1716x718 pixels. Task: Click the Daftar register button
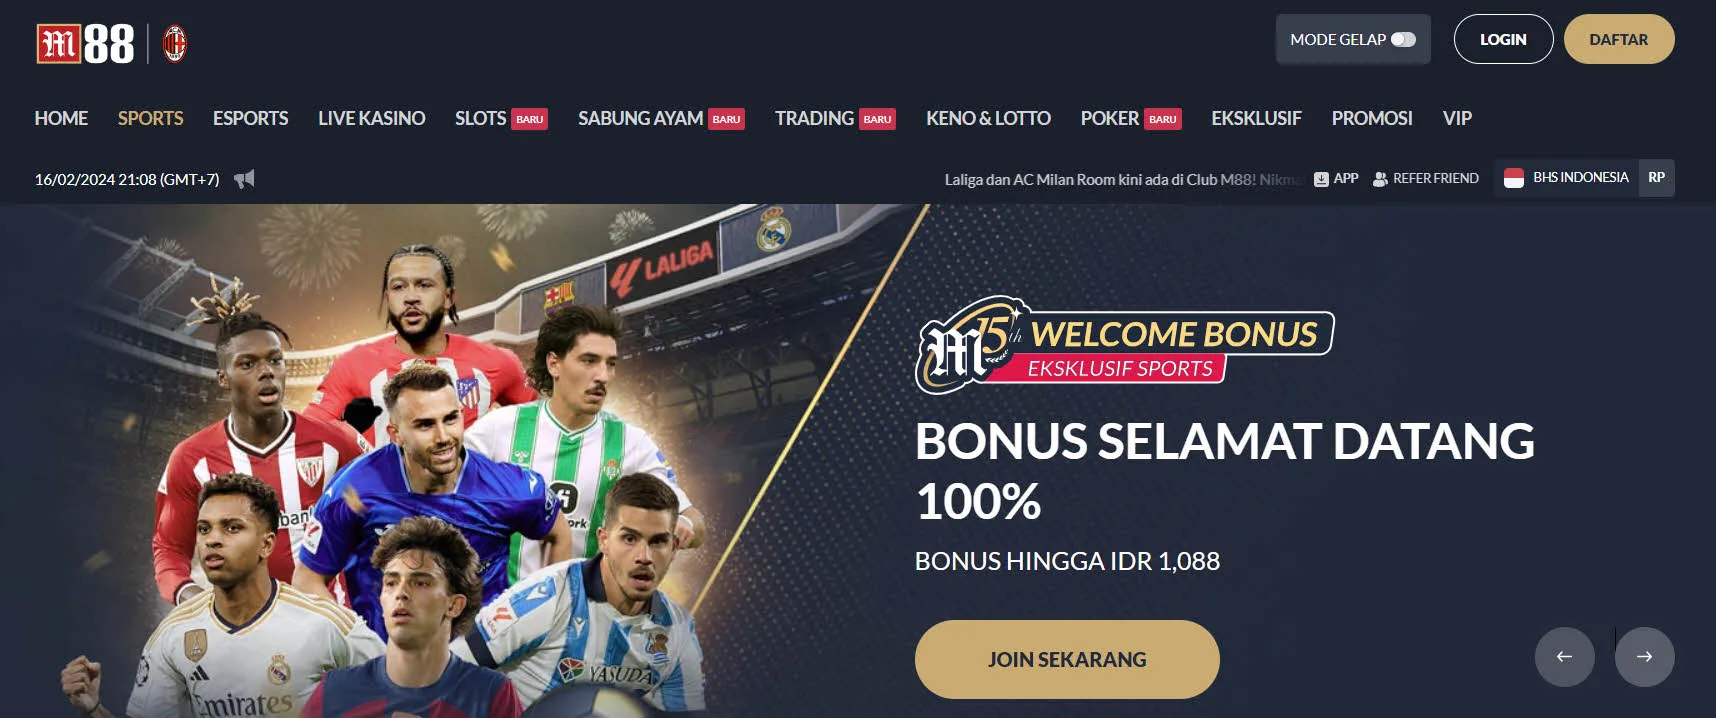coord(1619,39)
